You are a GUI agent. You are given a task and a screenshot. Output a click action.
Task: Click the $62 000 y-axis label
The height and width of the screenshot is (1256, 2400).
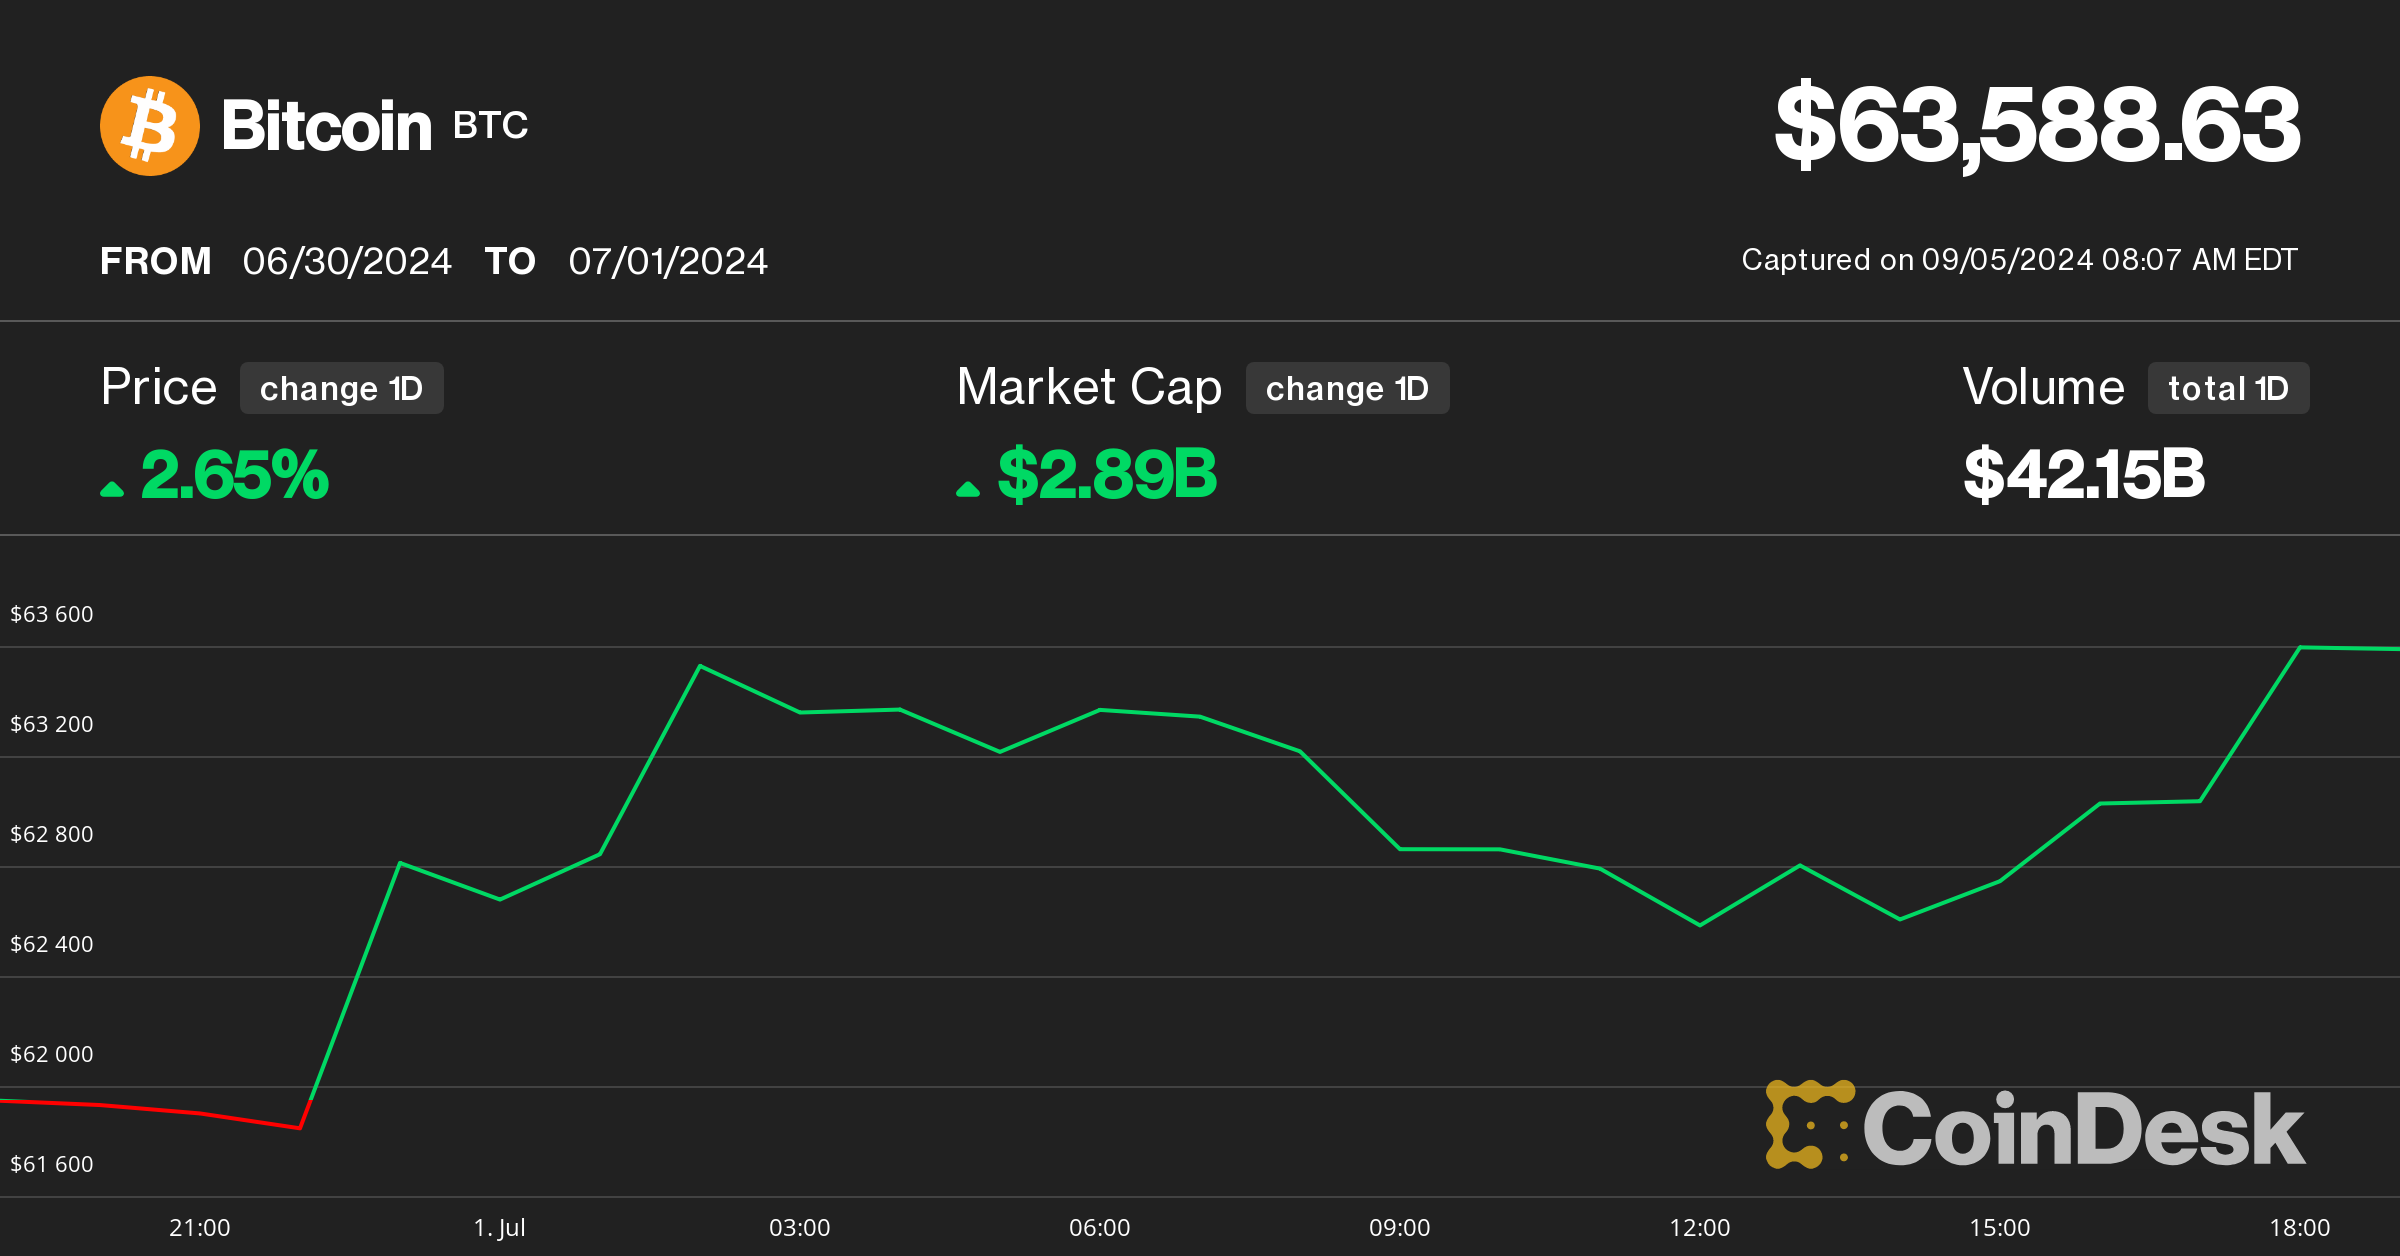(x=52, y=1054)
